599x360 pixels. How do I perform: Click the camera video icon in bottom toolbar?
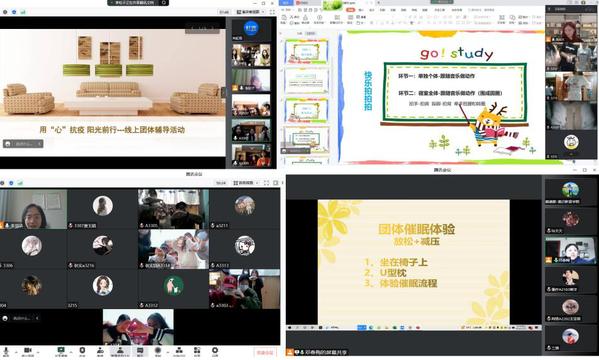click(28, 350)
